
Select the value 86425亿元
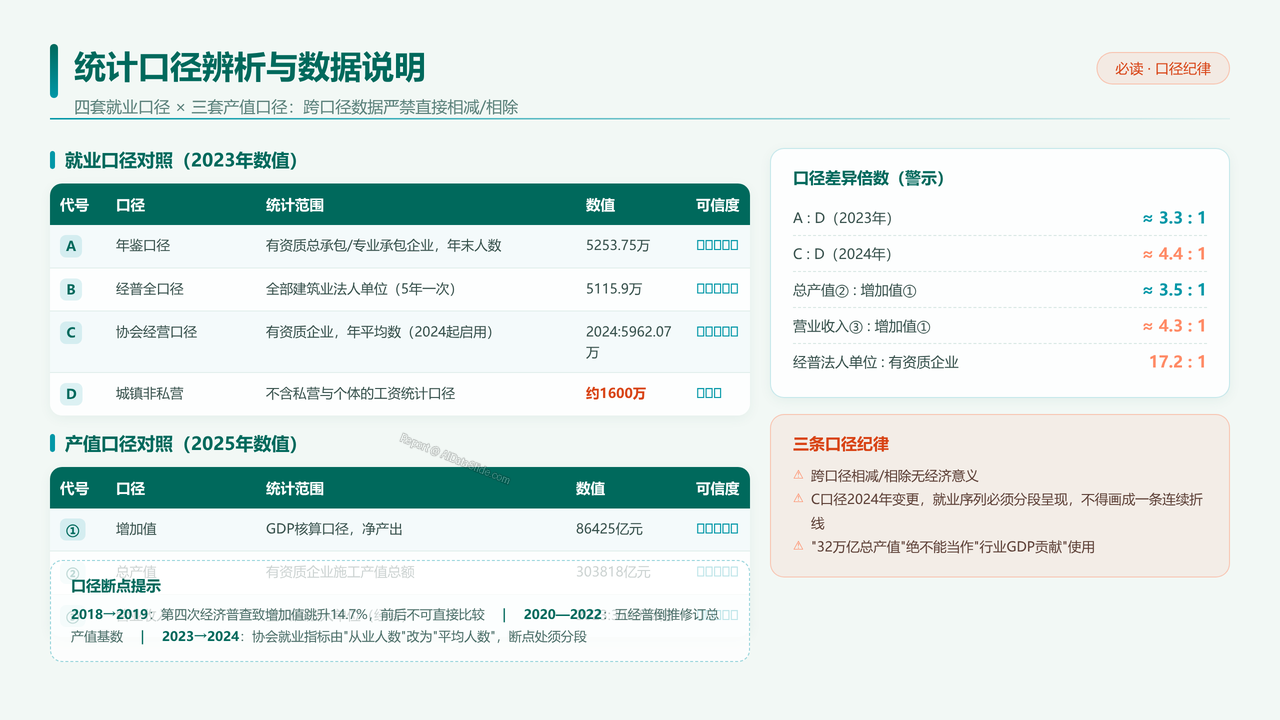pos(609,529)
